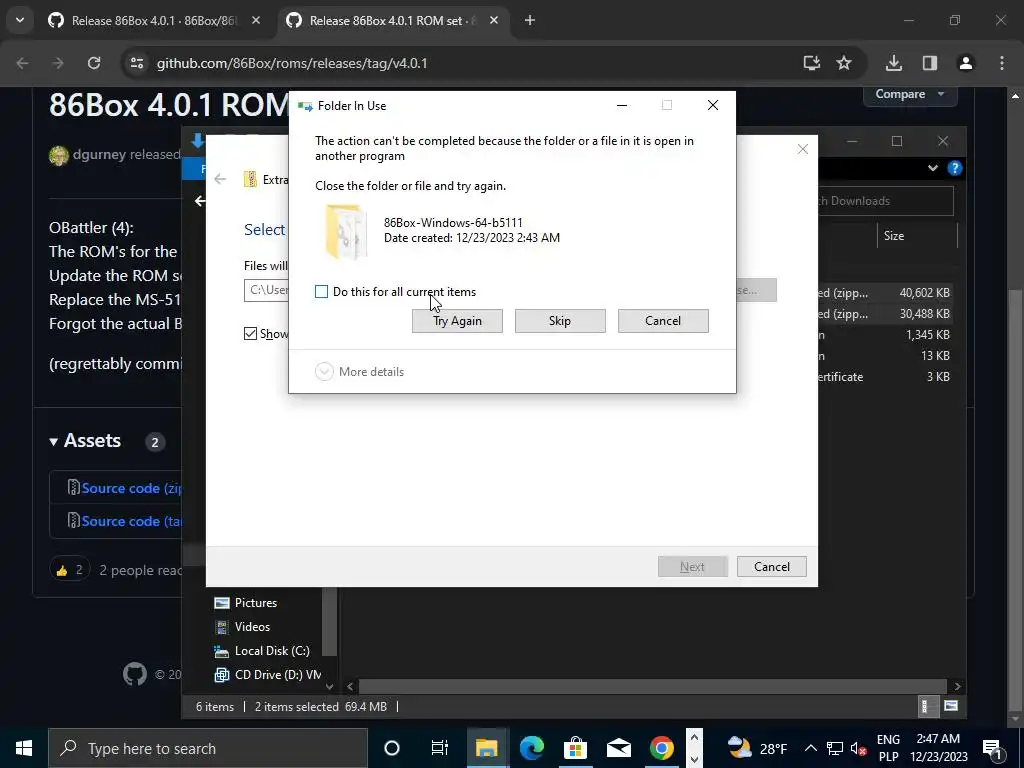
Task: Click Explorer help question mark icon
Action: (954, 168)
